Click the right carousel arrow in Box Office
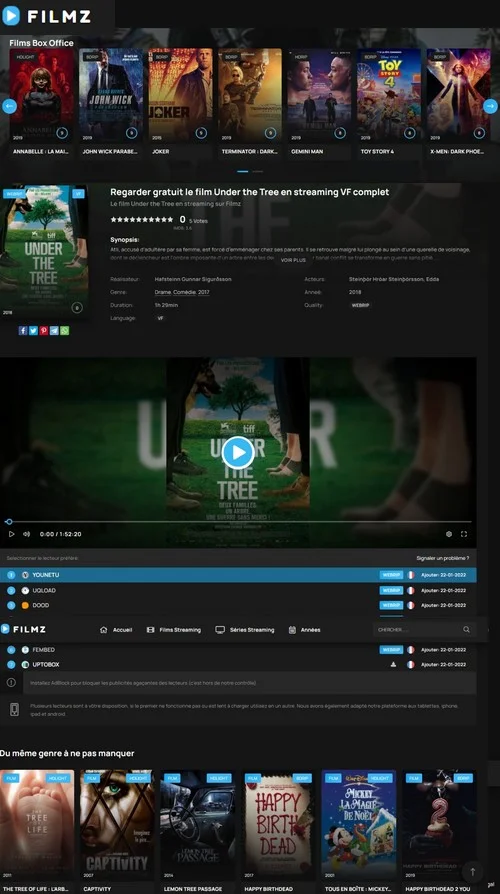Image resolution: width=500 pixels, height=894 pixels. (490, 106)
